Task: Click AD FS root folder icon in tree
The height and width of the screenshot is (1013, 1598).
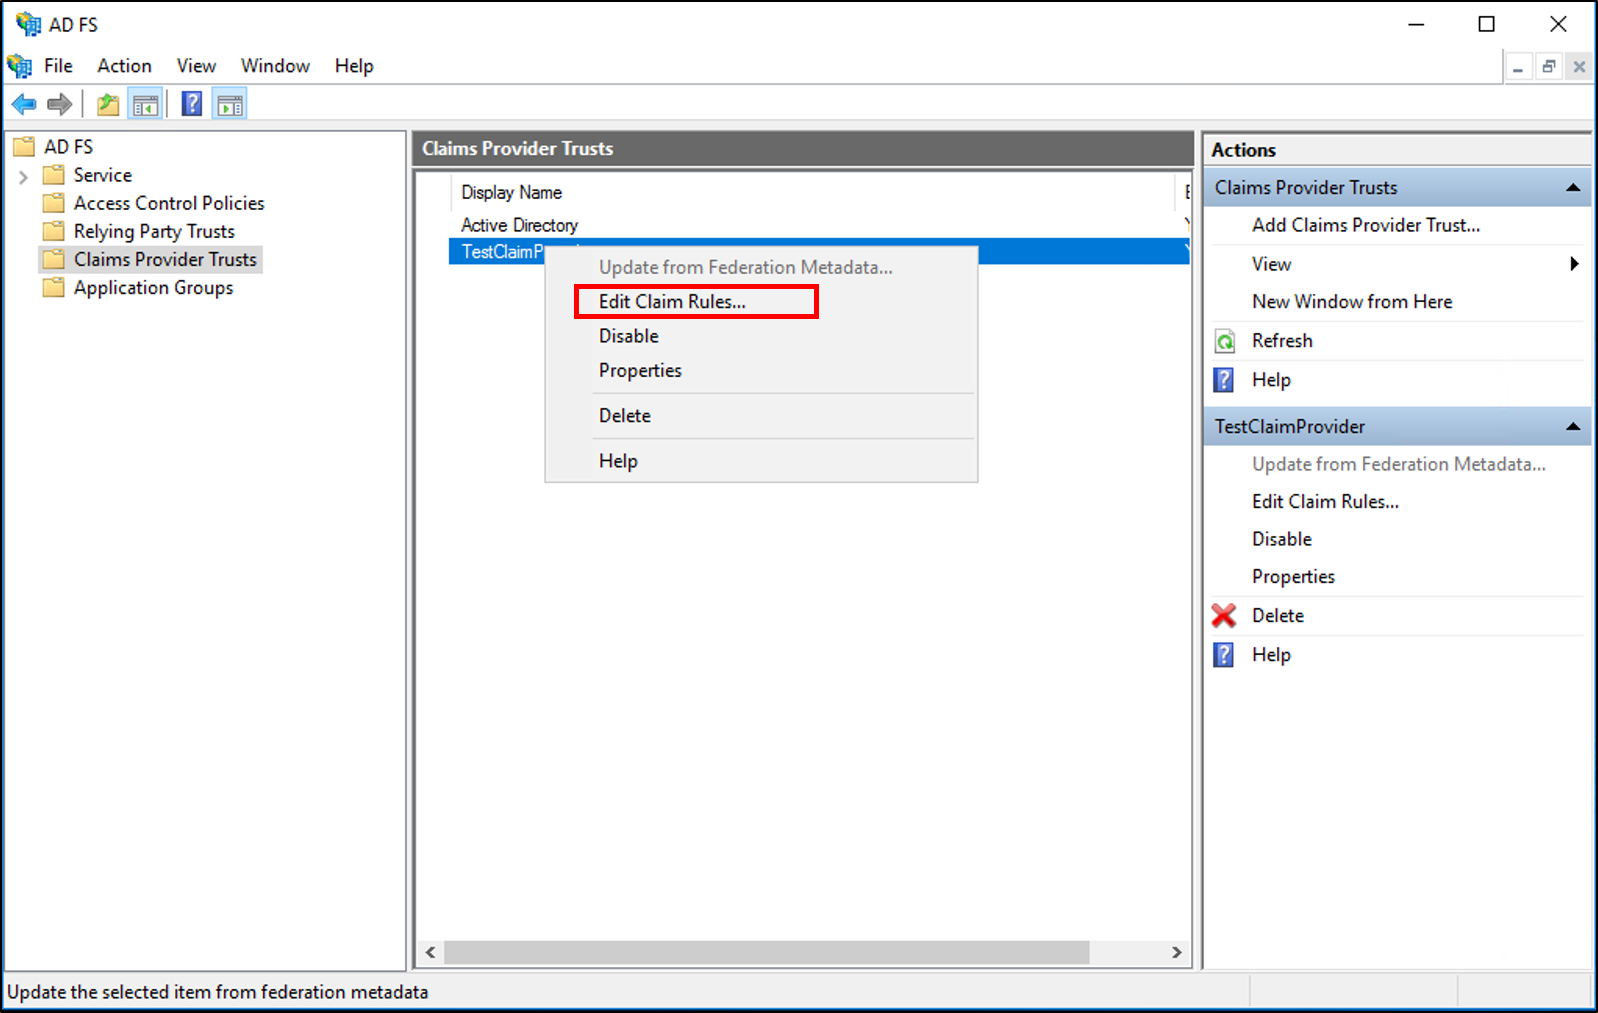Action: tap(24, 147)
